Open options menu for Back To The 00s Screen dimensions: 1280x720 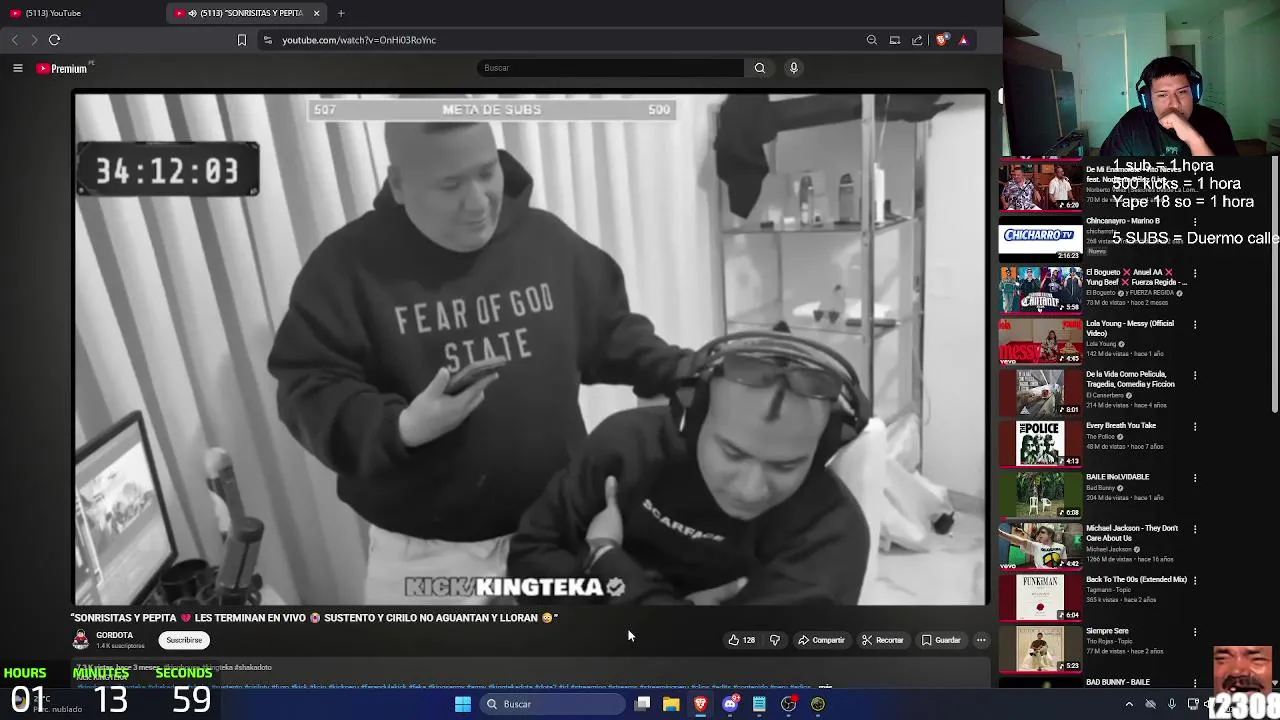pos(1195,581)
